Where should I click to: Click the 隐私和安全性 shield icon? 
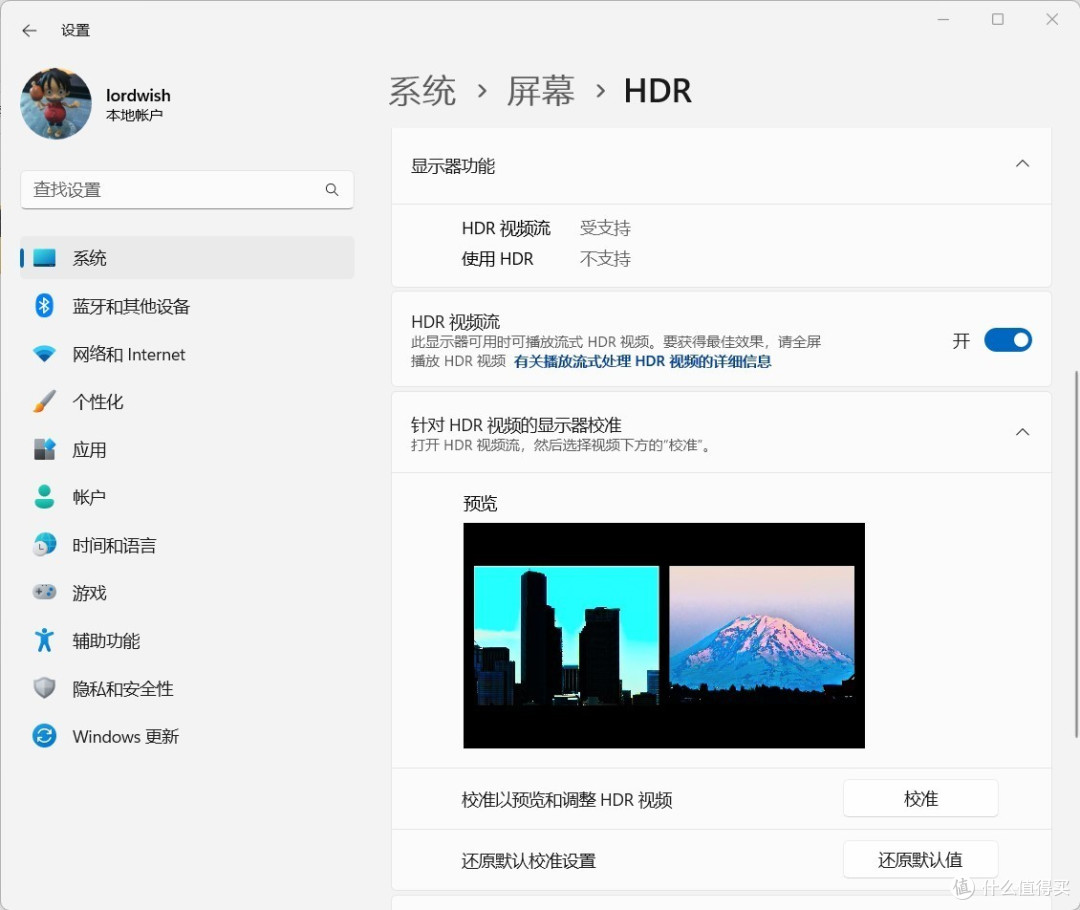click(44, 688)
